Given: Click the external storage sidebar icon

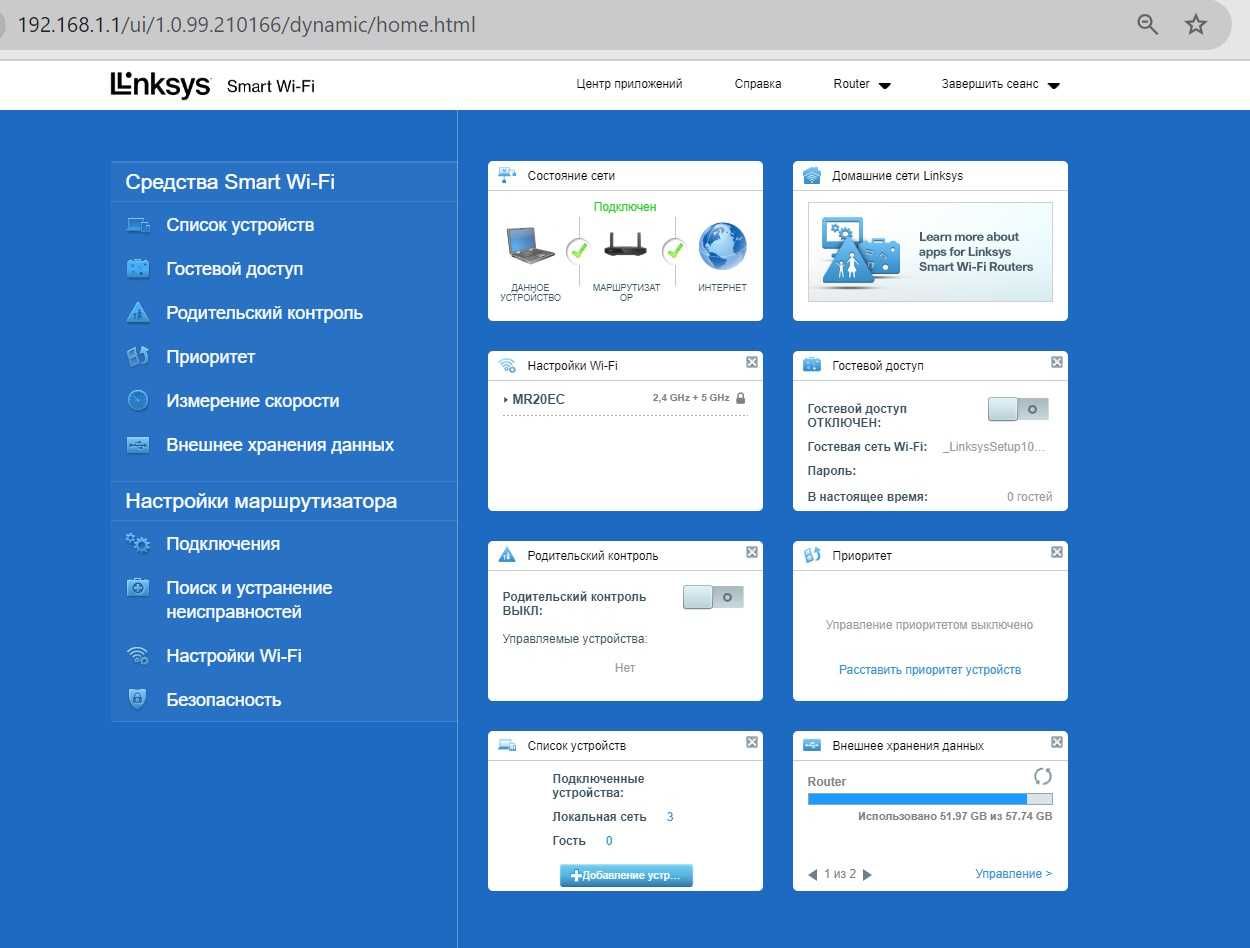Looking at the screenshot, I should tap(138, 445).
